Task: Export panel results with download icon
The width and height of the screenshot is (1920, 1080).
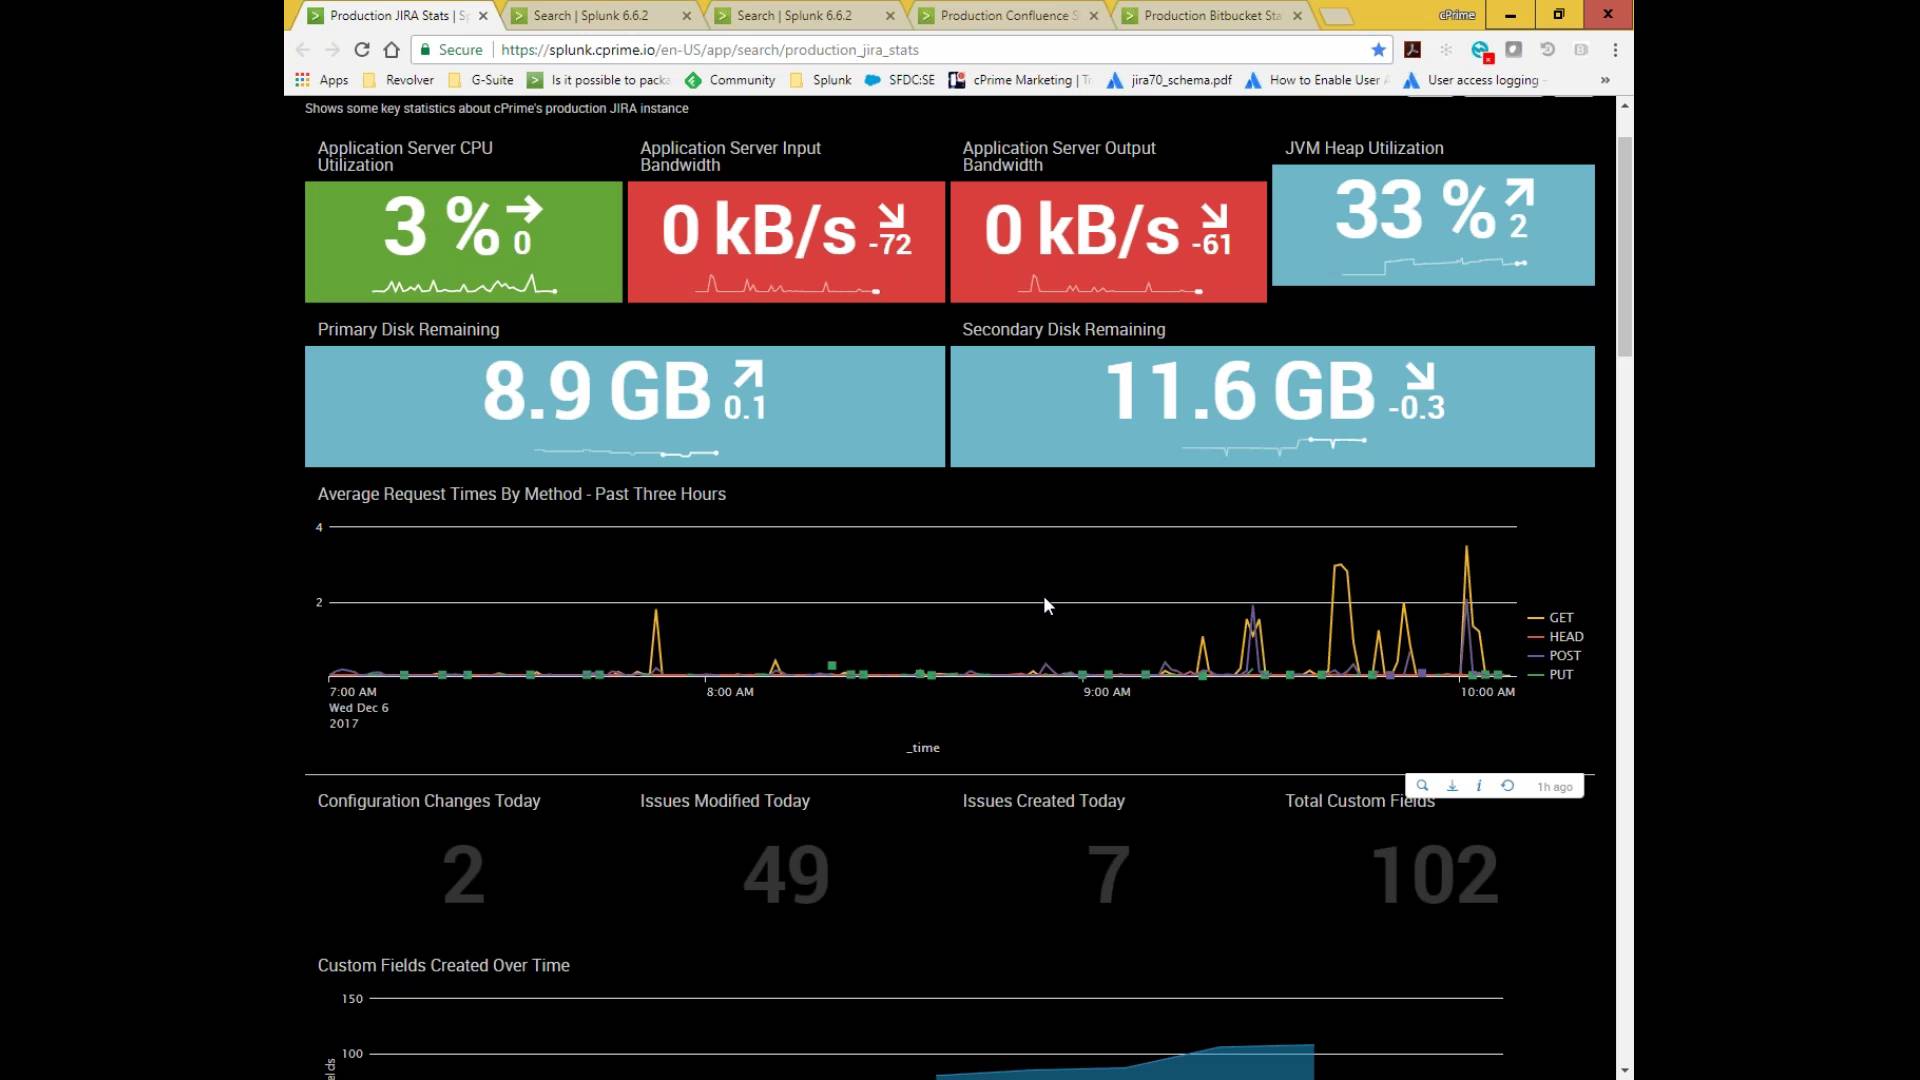Action: pos(1452,786)
